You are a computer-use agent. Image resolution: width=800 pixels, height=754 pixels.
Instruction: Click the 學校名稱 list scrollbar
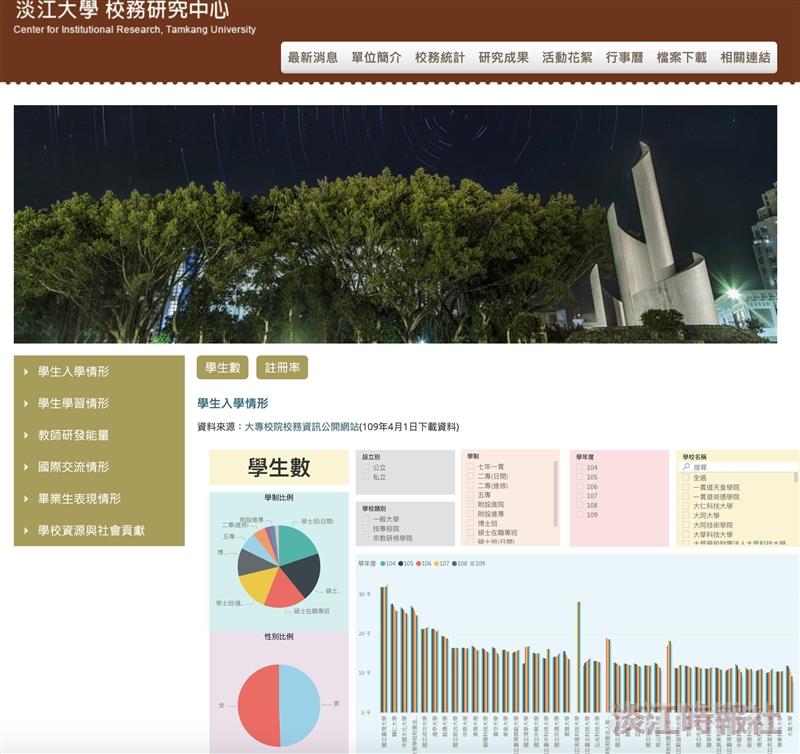(x=795, y=477)
